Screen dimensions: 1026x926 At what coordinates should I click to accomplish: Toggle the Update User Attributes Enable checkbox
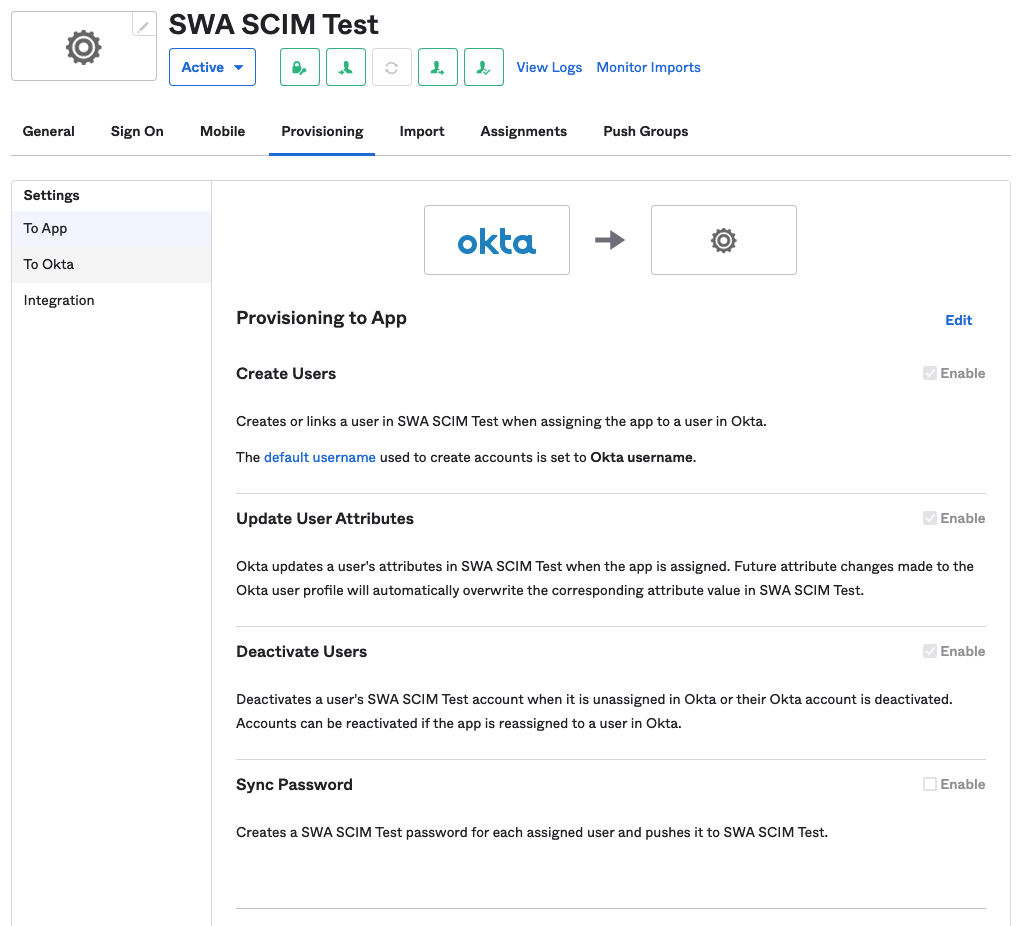click(930, 518)
